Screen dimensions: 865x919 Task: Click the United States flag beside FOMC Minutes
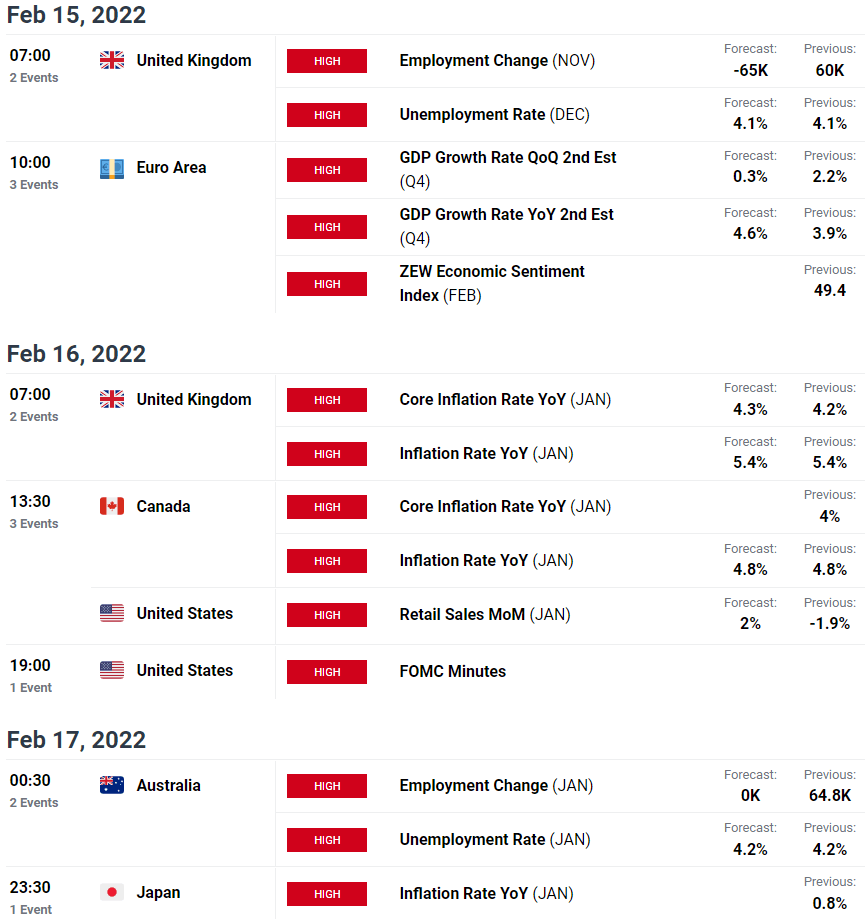point(111,670)
